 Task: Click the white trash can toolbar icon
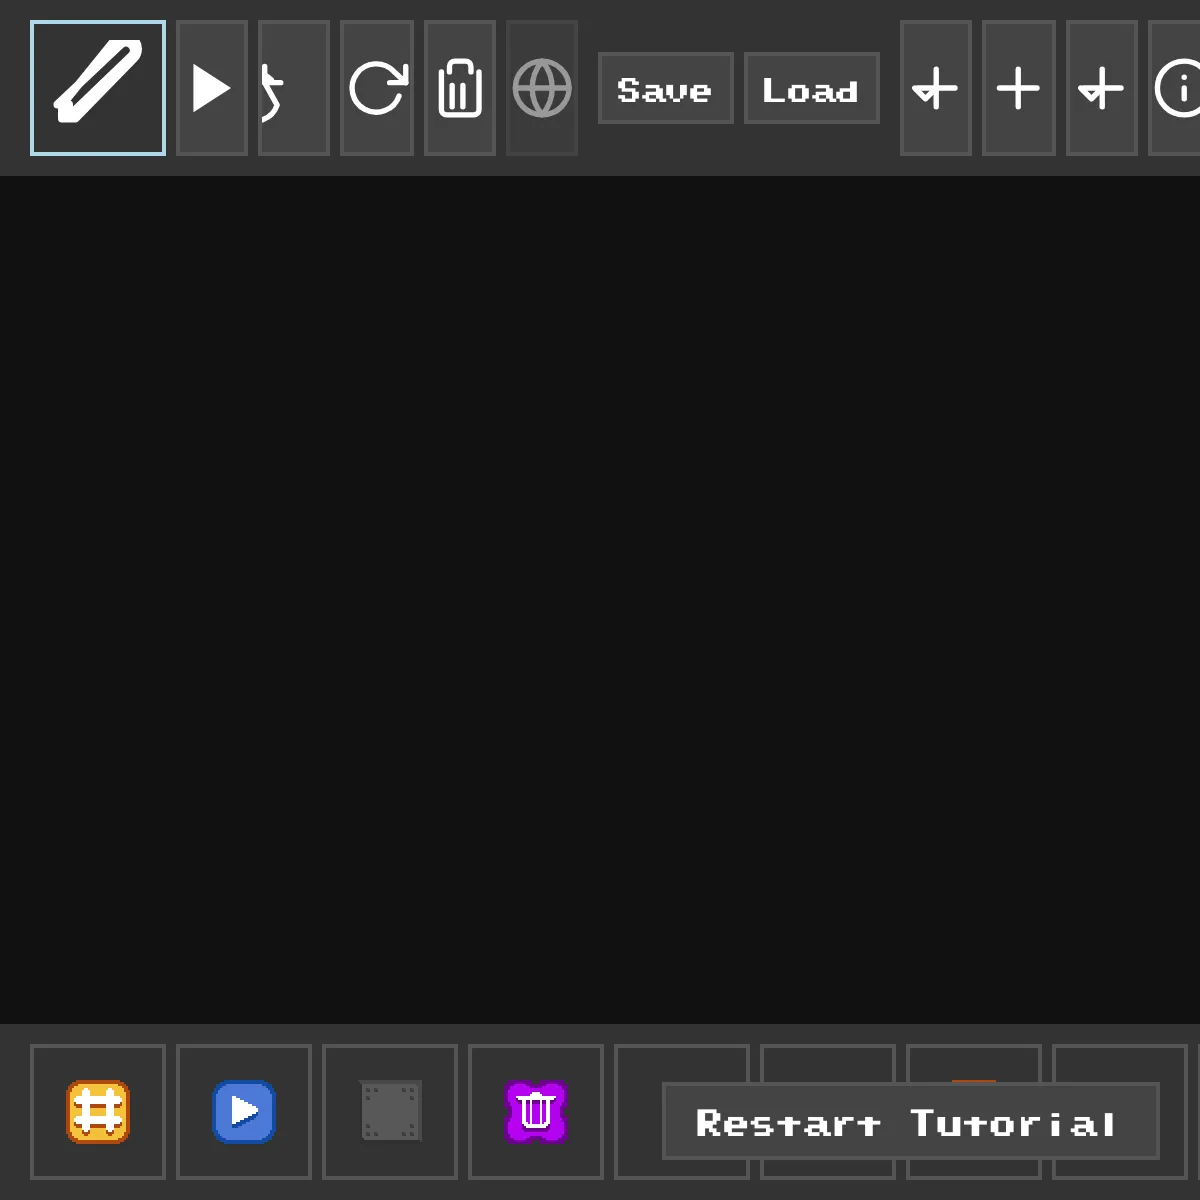click(460, 88)
